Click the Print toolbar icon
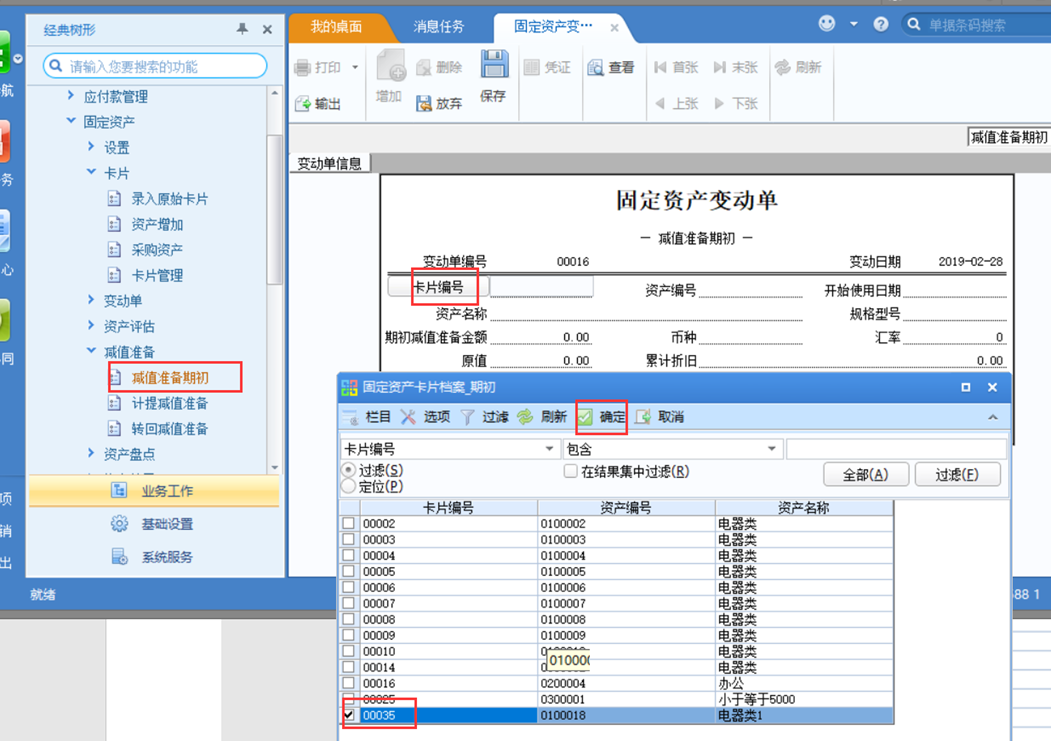This screenshot has width=1051, height=741. point(303,67)
